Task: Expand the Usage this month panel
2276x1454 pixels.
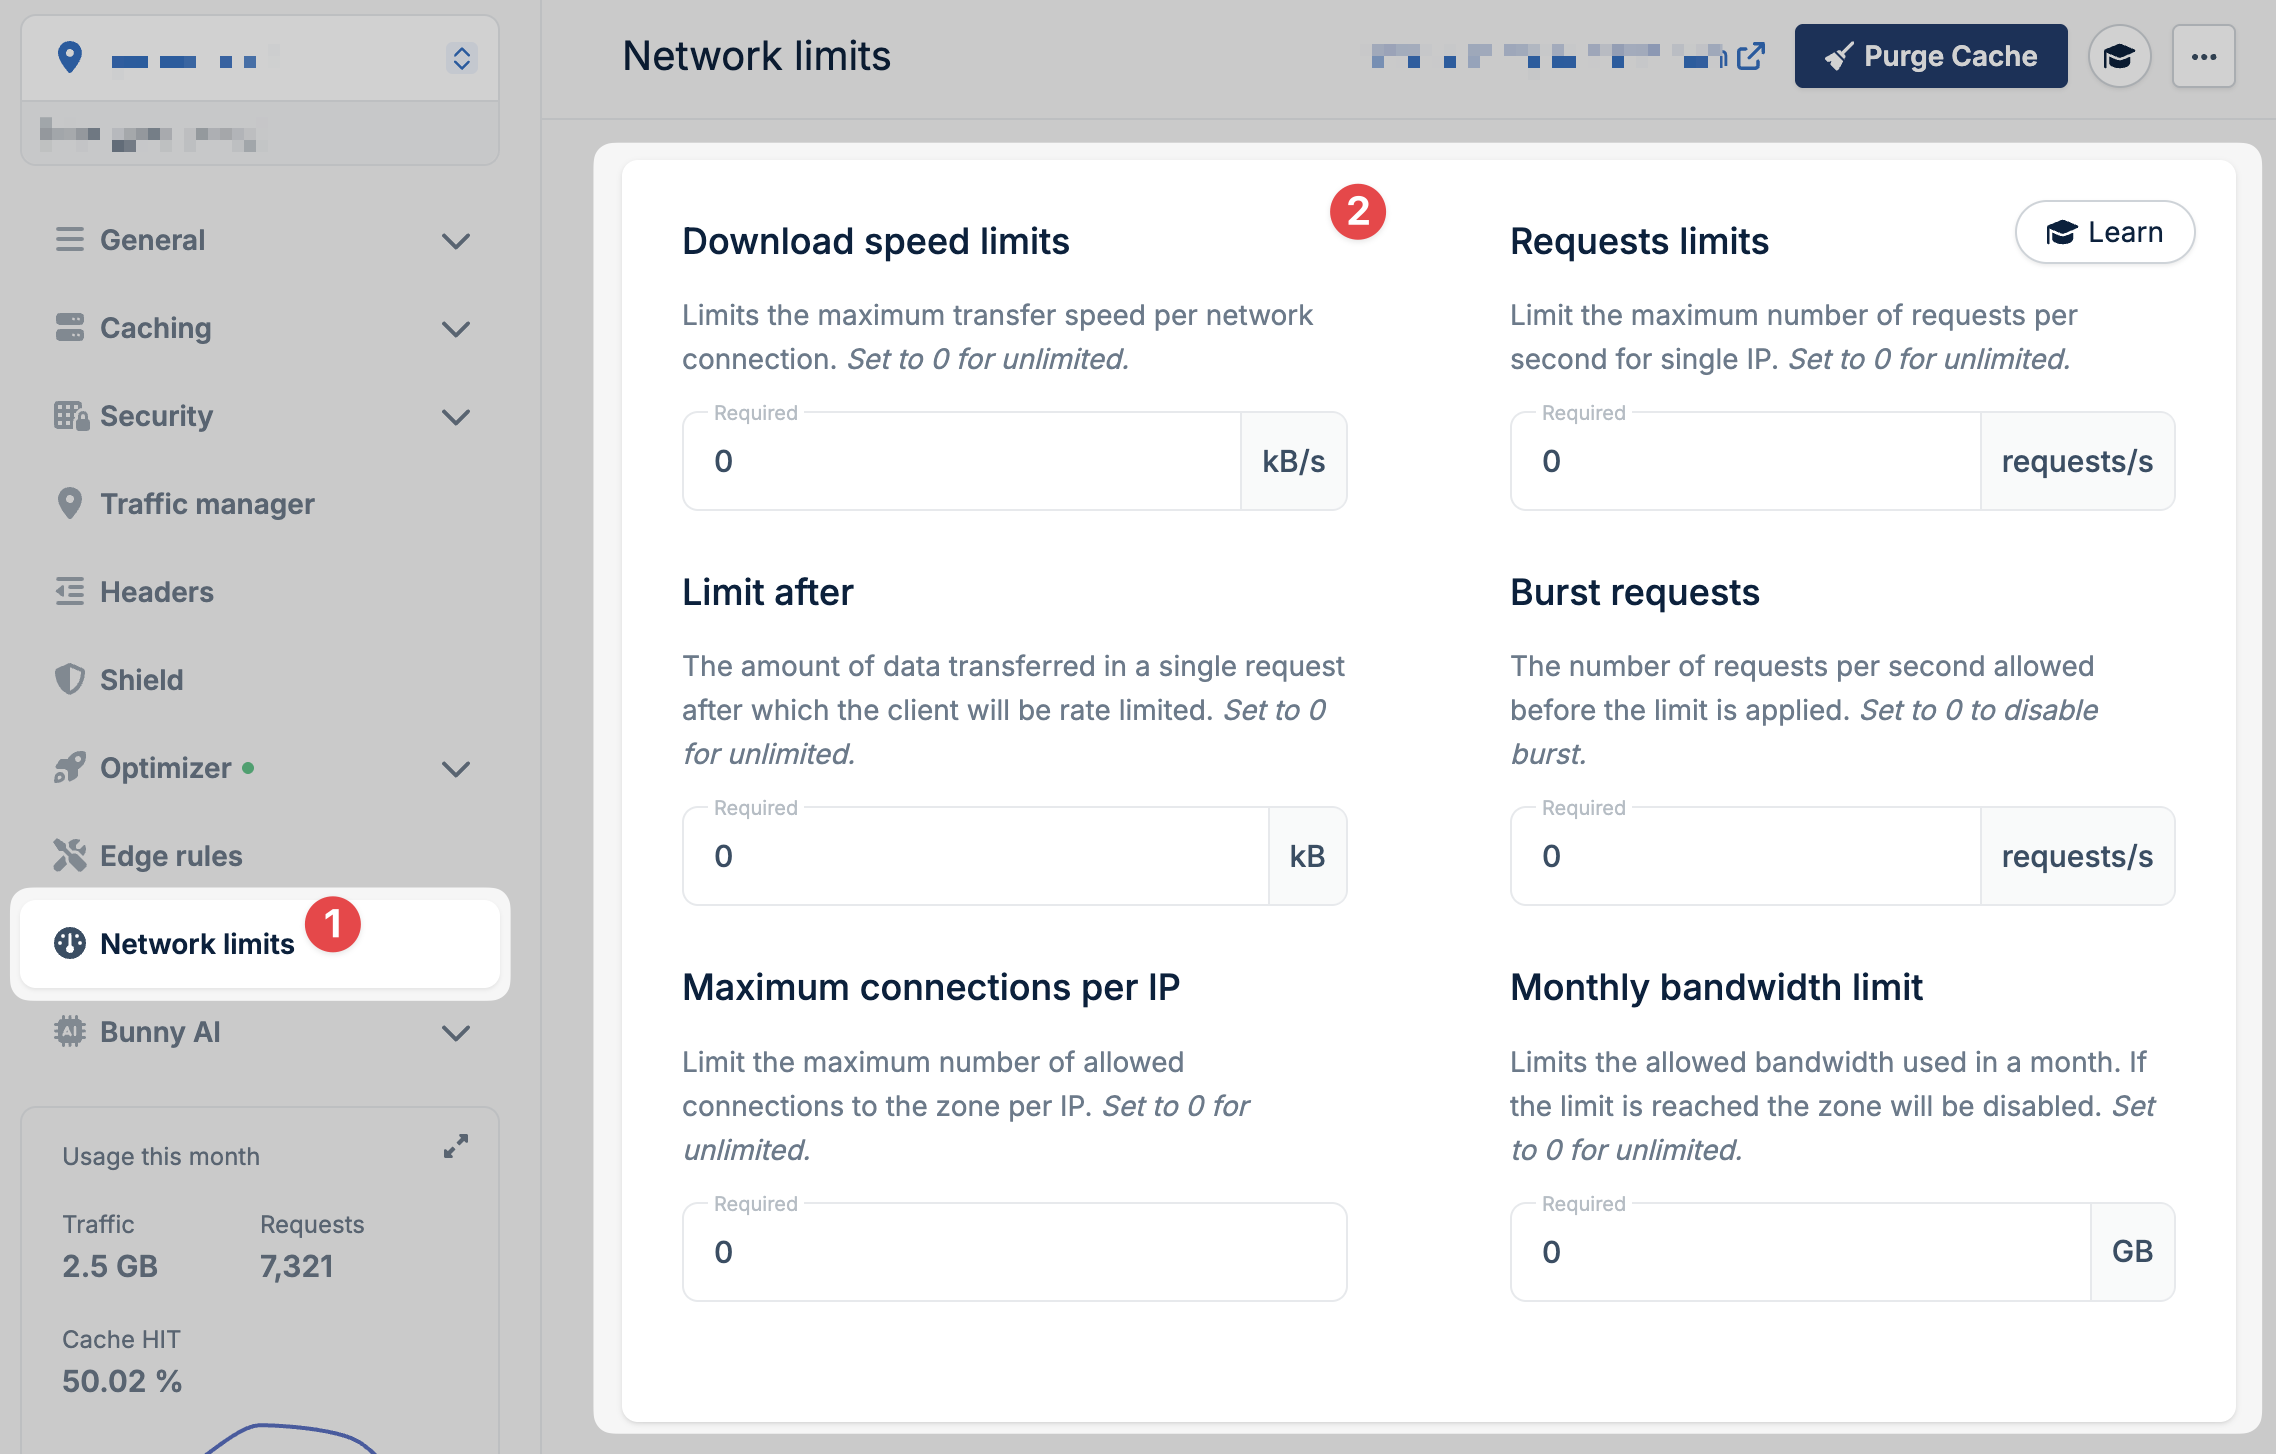Action: [456, 1146]
